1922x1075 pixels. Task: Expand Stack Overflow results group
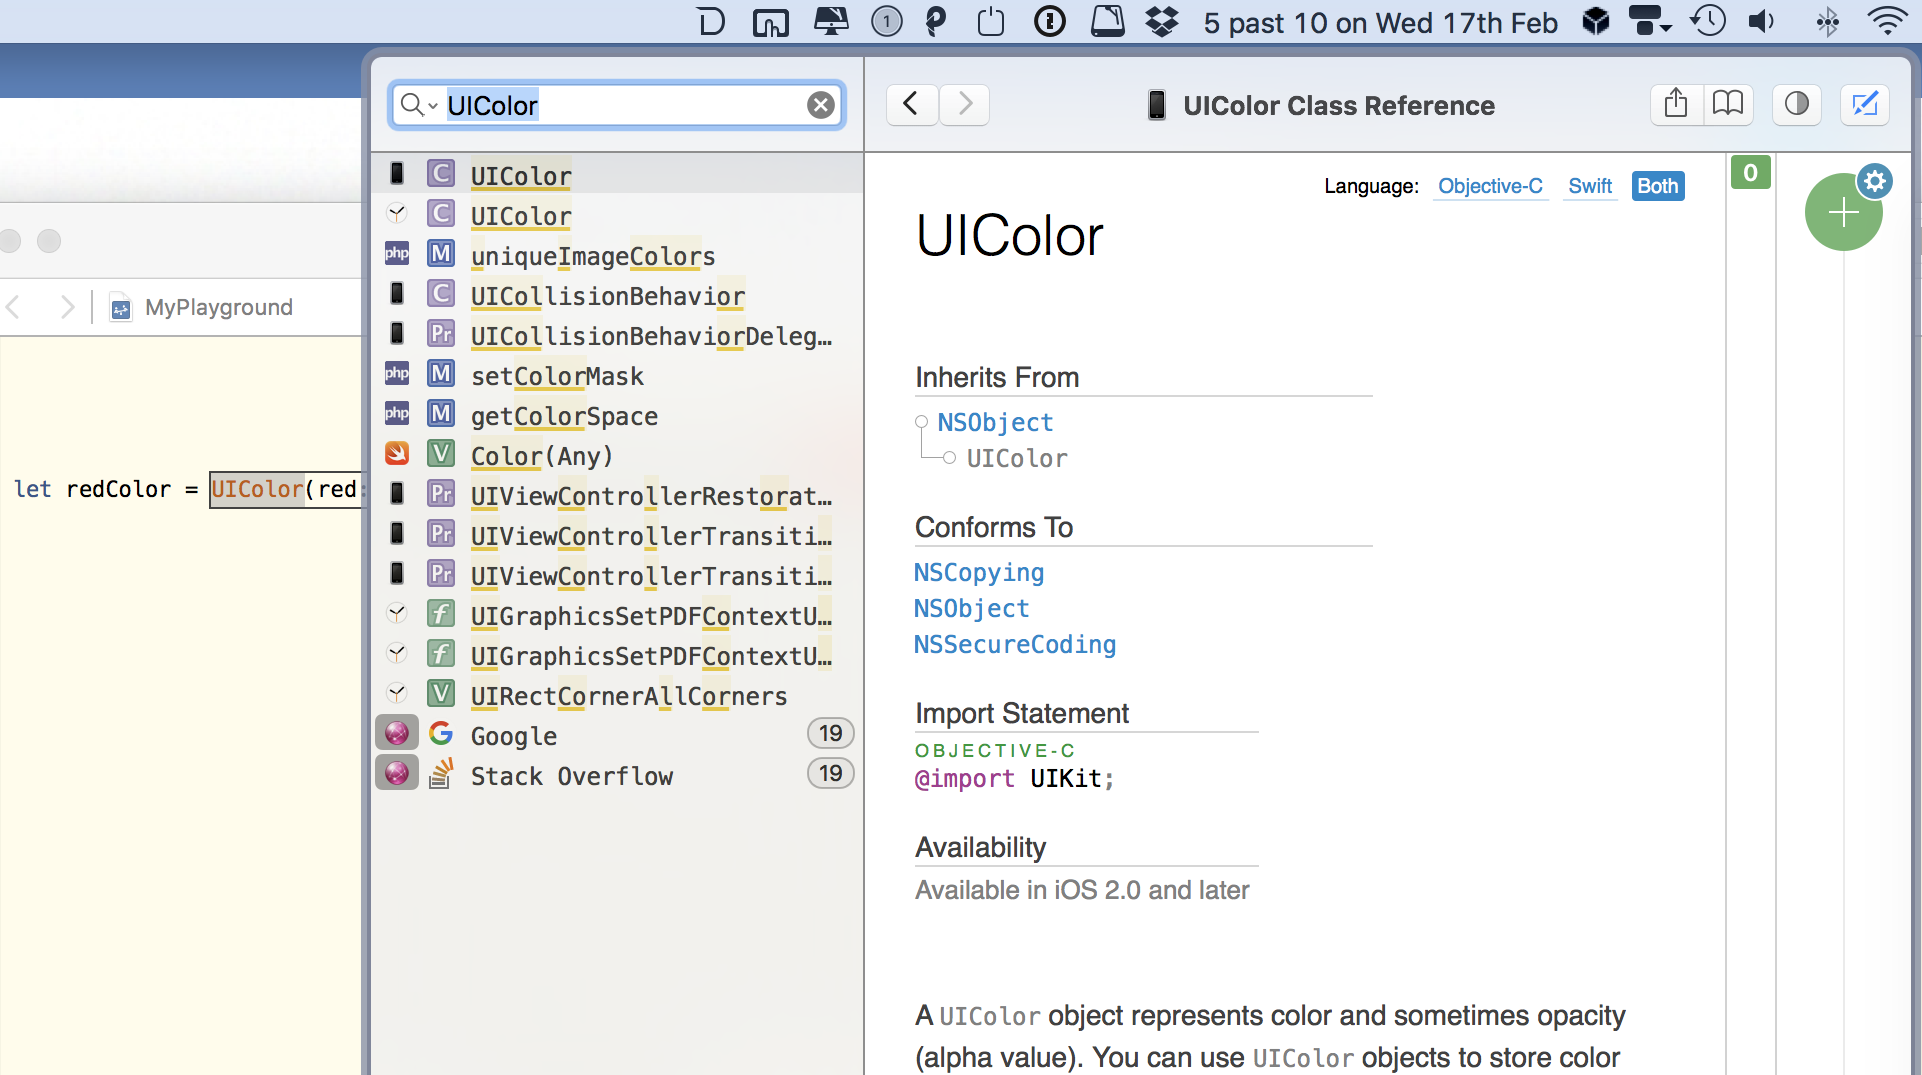(571, 776)
